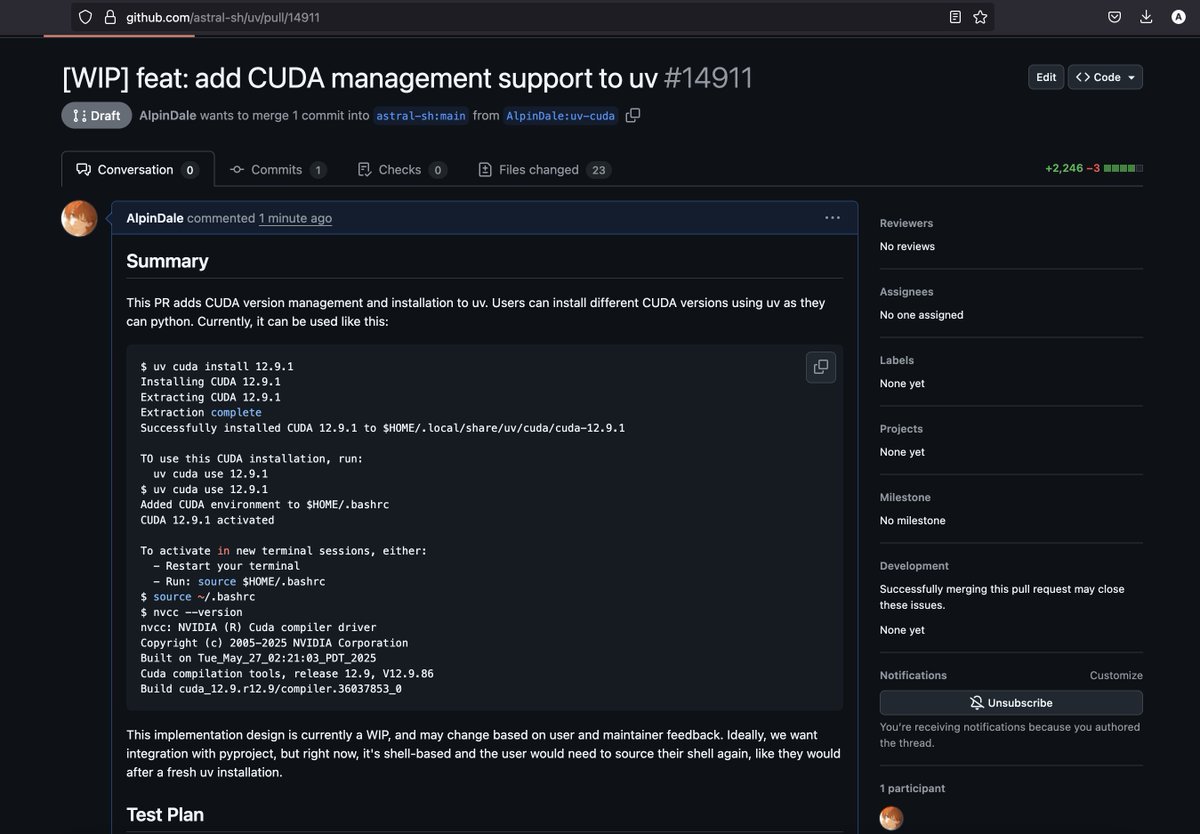This screenshot has height=834, width=1200.
Task: Click the '$ uv cuda install 12.9.1' line
Action: pyautogui.click(x=217, y=367)
